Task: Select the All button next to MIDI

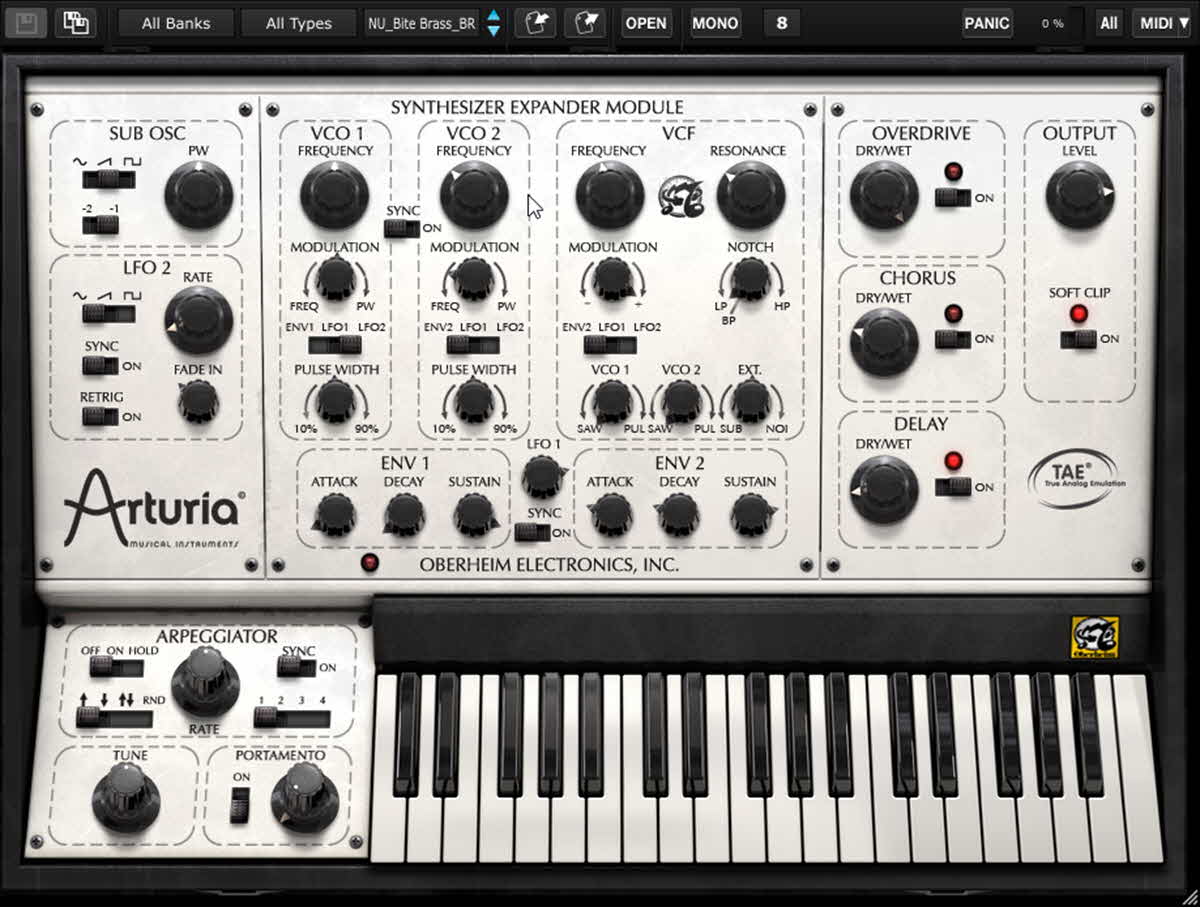Action: point(1108,23)
